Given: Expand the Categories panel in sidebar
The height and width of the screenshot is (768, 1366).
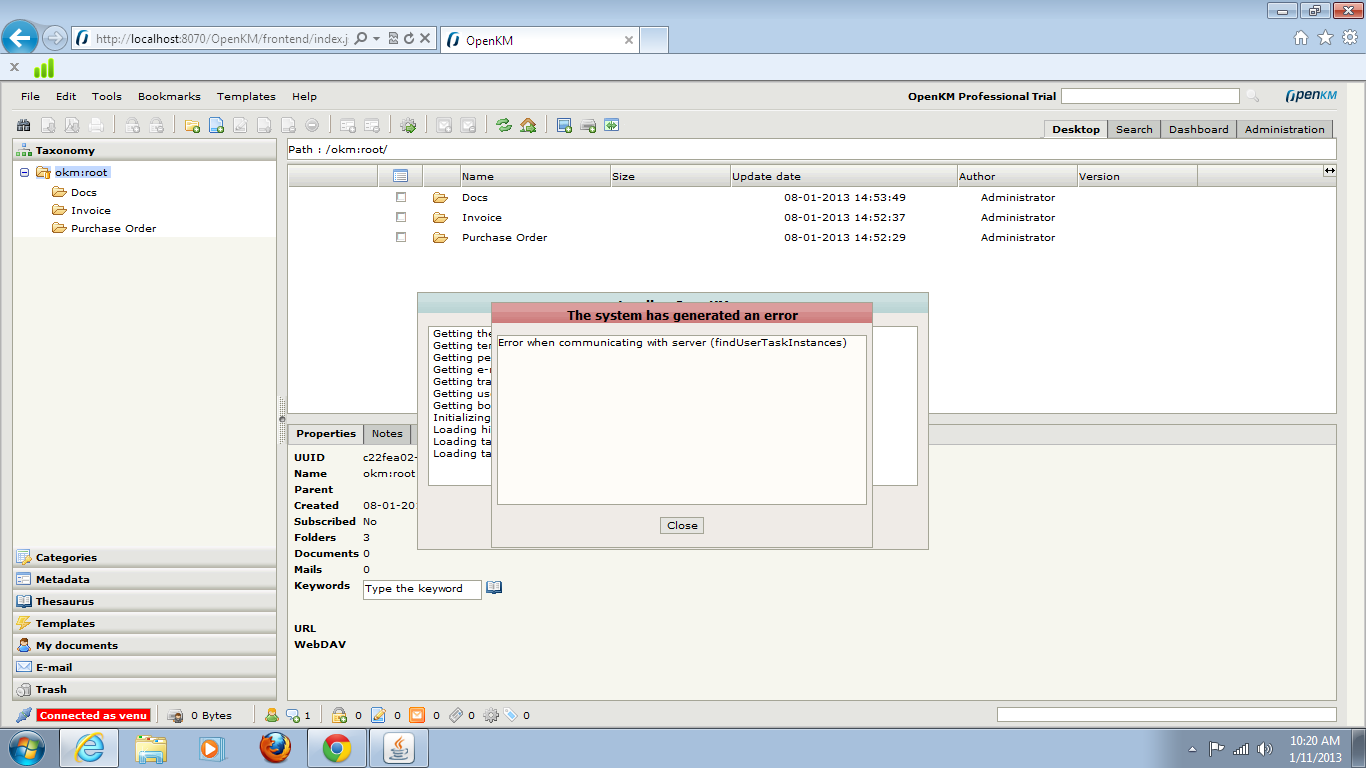Looking at the screenshot, I should (x=66, y=557).
